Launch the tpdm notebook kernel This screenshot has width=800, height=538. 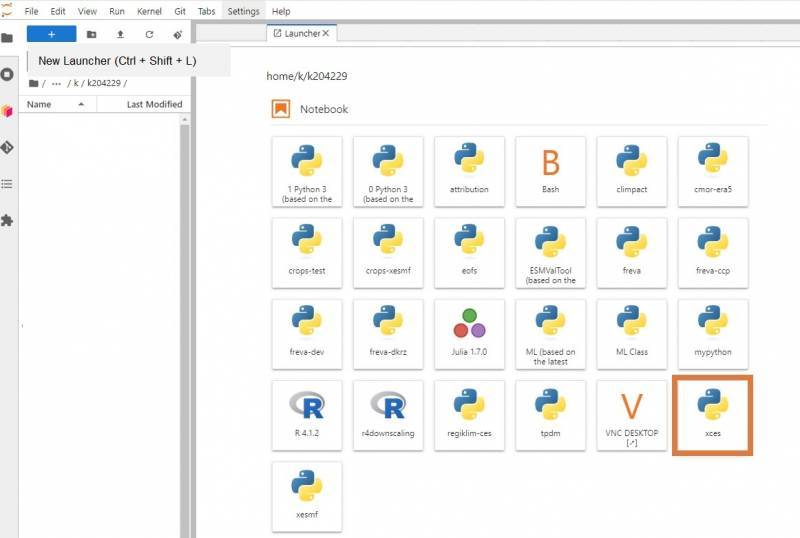[550, 415]
